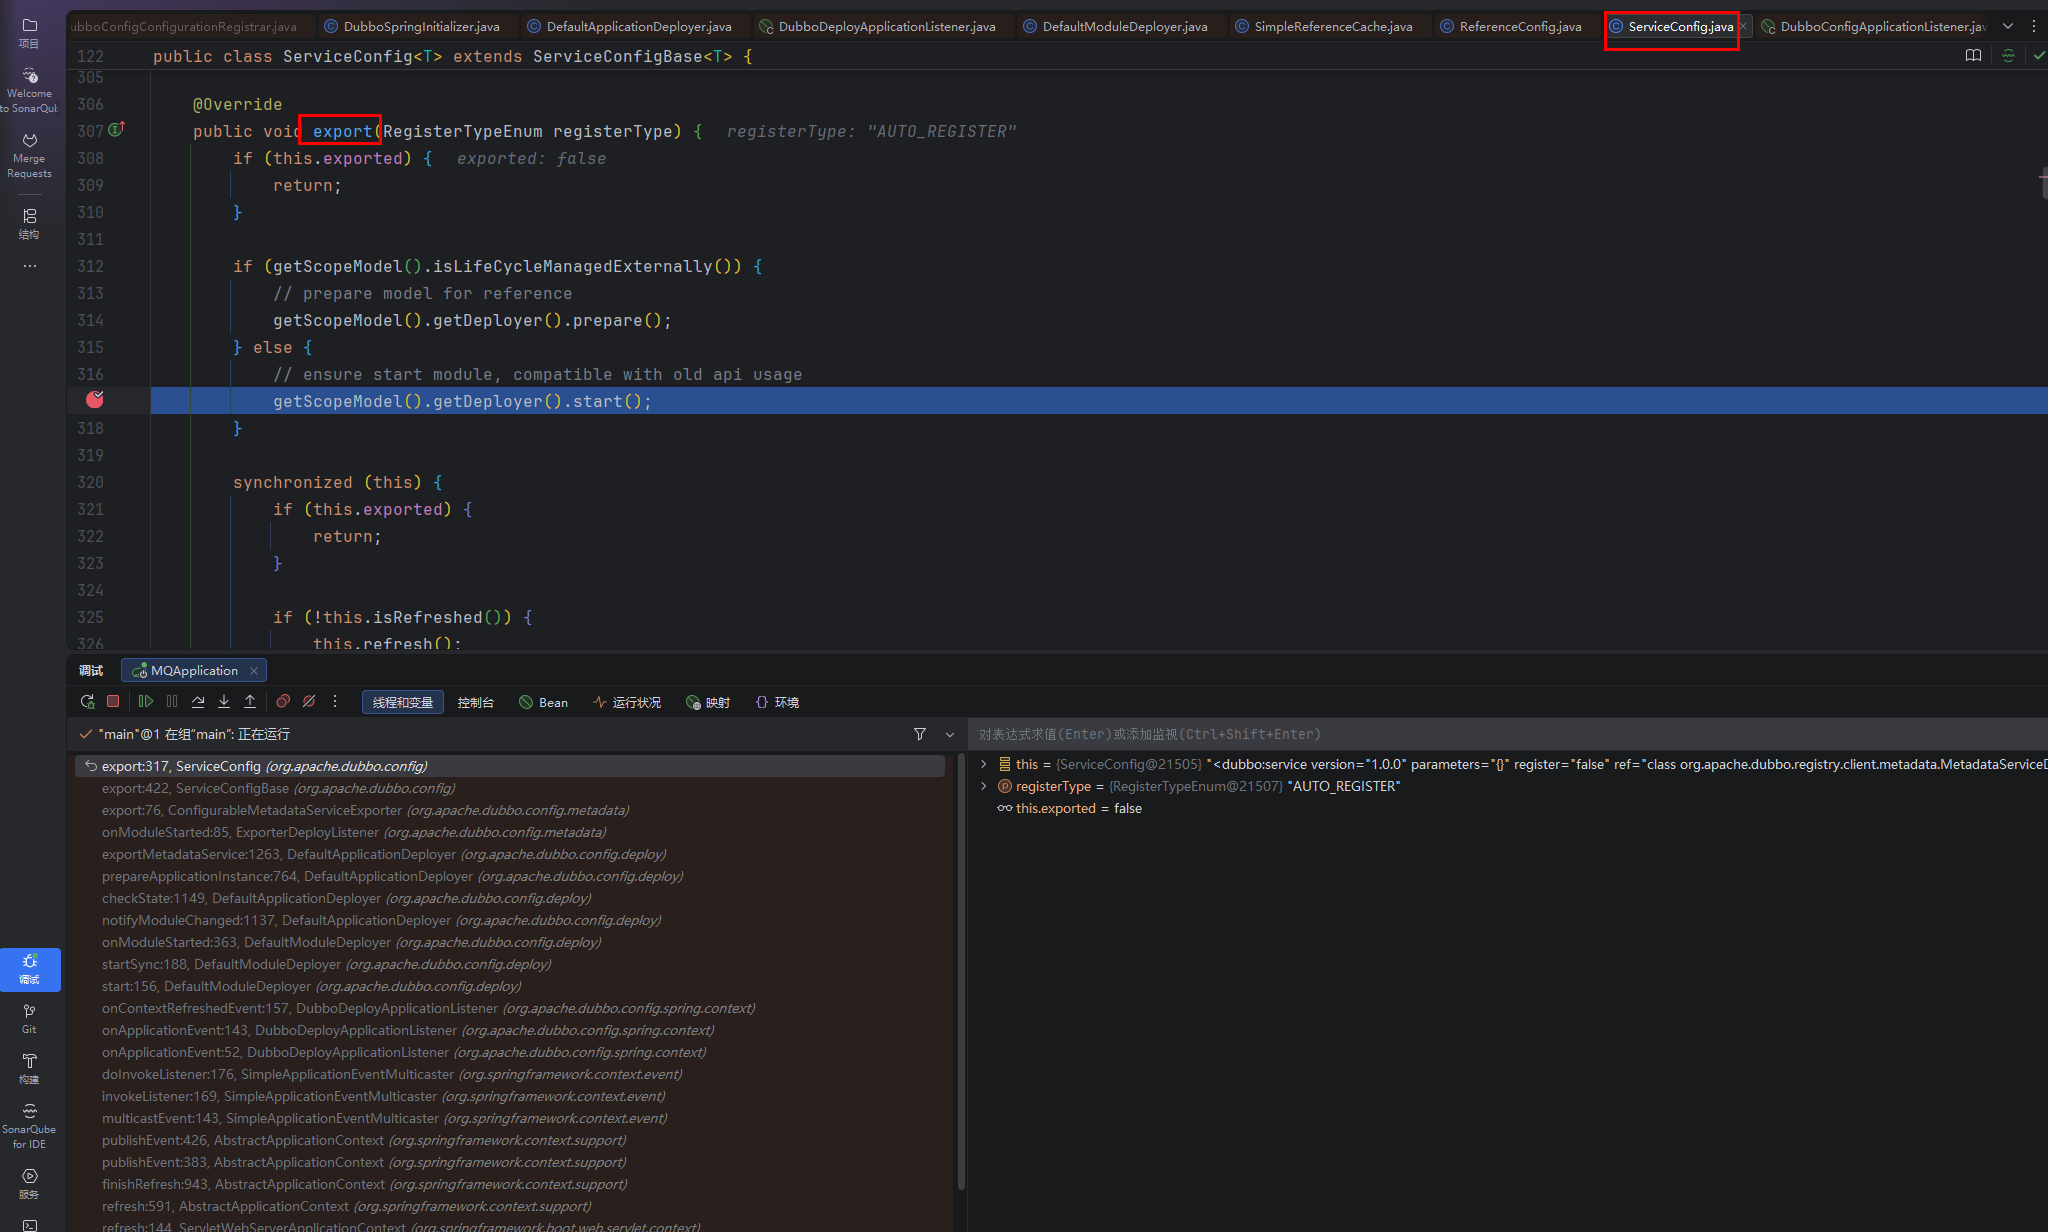The width and height of the screenshot is (2048, 1232).
Task: Resume program execution
Action: [x=146, y=702]
